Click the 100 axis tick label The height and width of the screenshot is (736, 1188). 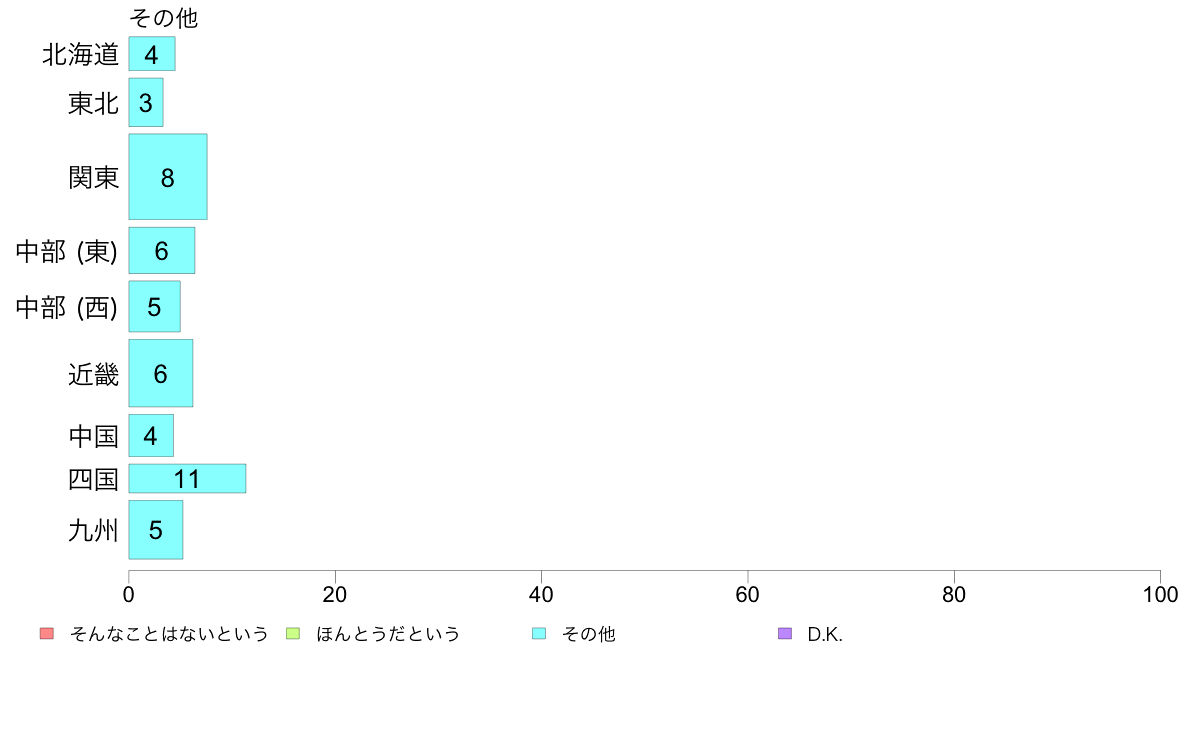1160,594
